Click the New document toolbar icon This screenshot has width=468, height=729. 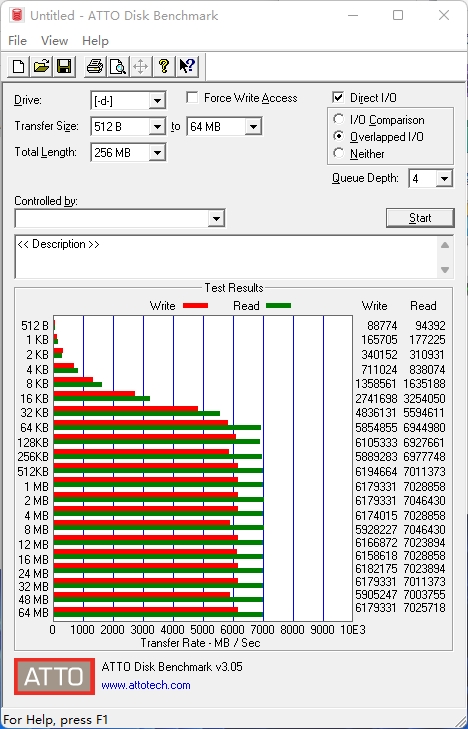pyautogui.click(x=19, y=66)
